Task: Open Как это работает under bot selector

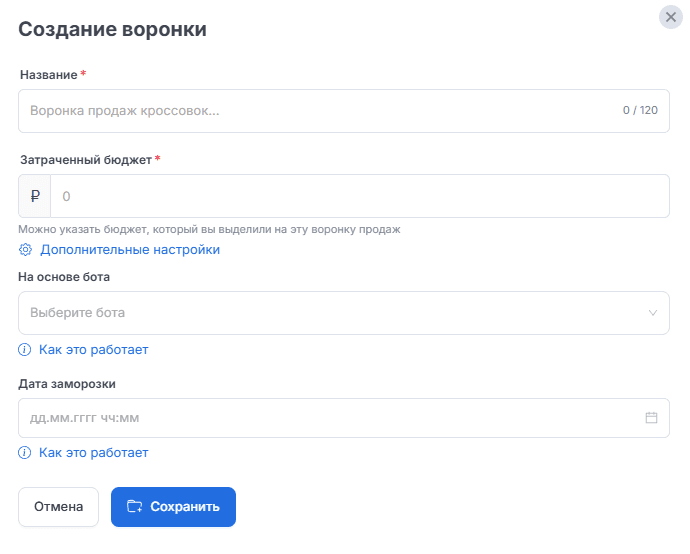Action: tap(93, 350)
